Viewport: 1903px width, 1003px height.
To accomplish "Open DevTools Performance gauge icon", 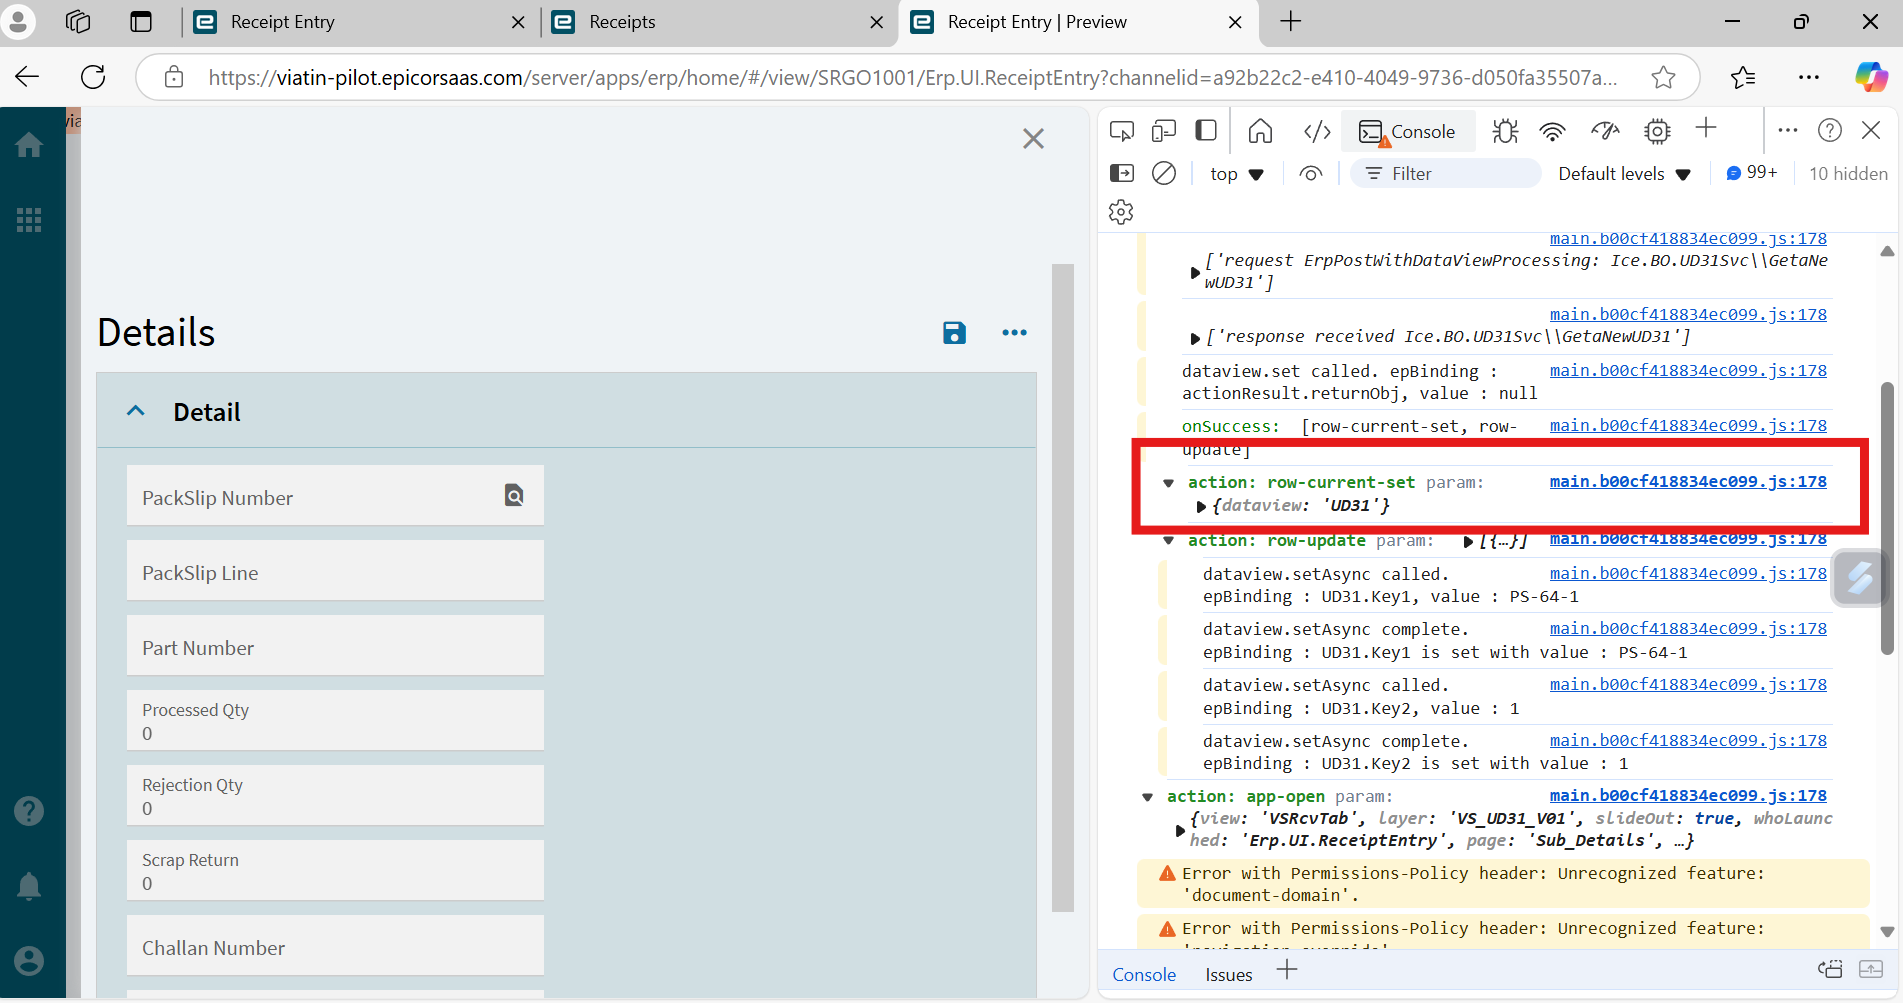I will (1605, 131).
